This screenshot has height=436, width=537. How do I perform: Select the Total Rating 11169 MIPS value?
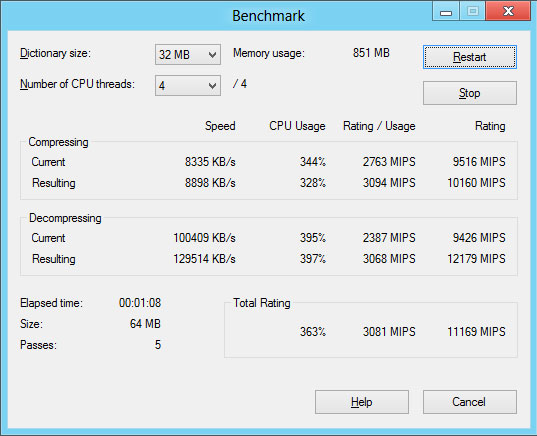click(476, 332)
